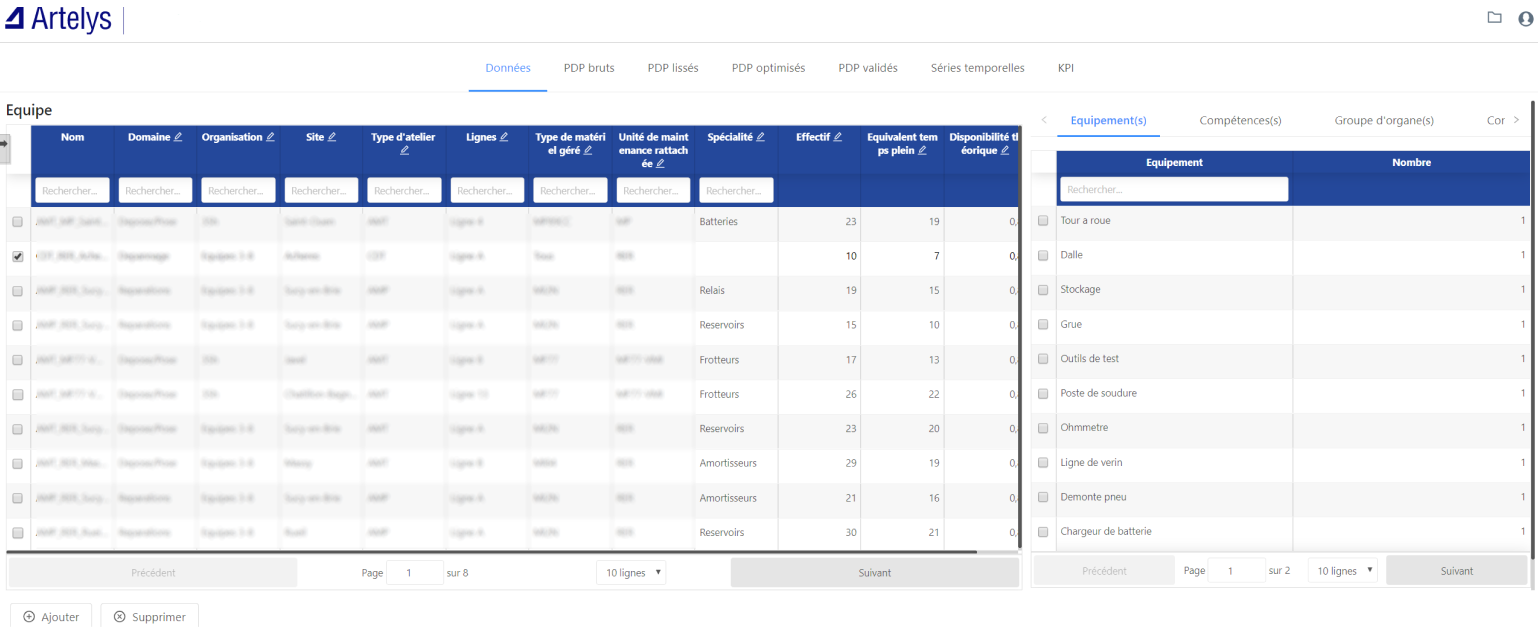This screenshot has height=633, width=1538.
Task: Open the PDP validés tab
Action: 868,68
